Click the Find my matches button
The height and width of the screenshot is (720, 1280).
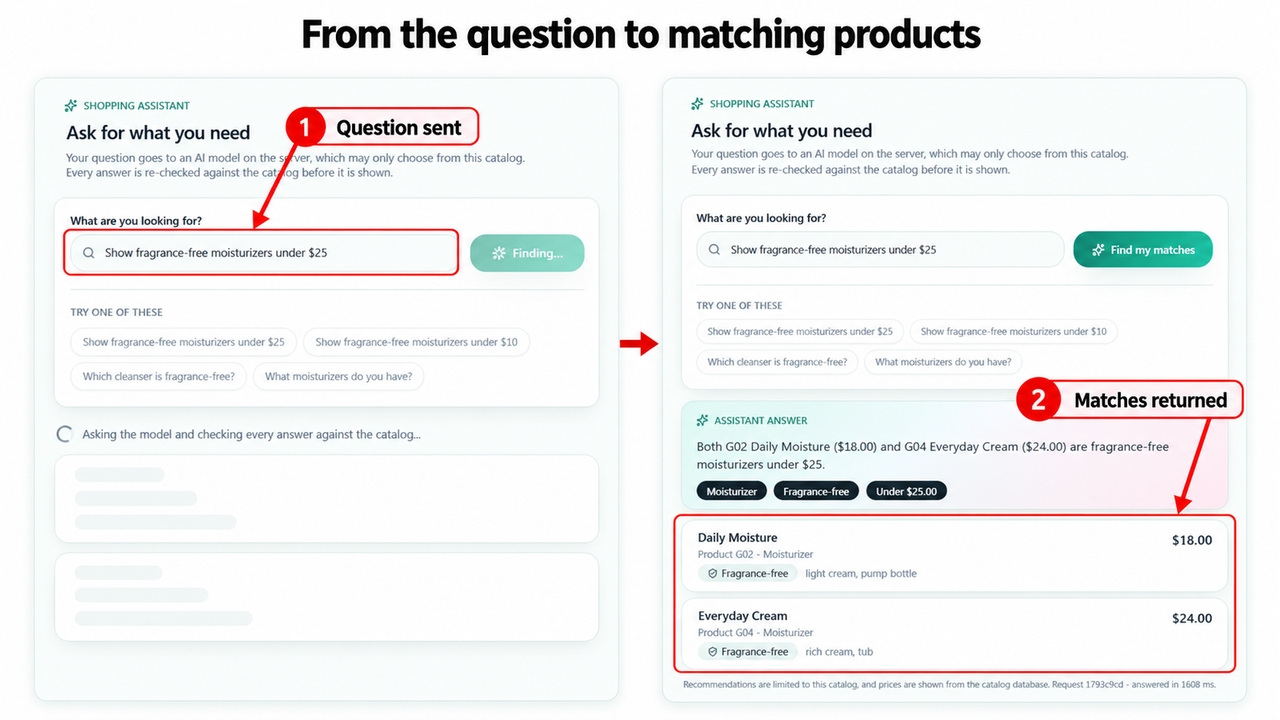tap(1143, 250)
